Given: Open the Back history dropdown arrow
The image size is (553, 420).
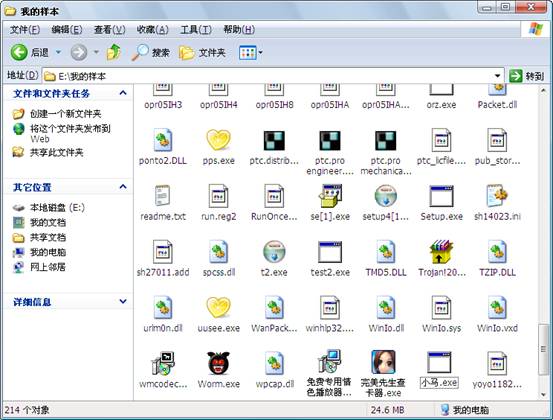Looking at the screenshot, I should [58, 52].
